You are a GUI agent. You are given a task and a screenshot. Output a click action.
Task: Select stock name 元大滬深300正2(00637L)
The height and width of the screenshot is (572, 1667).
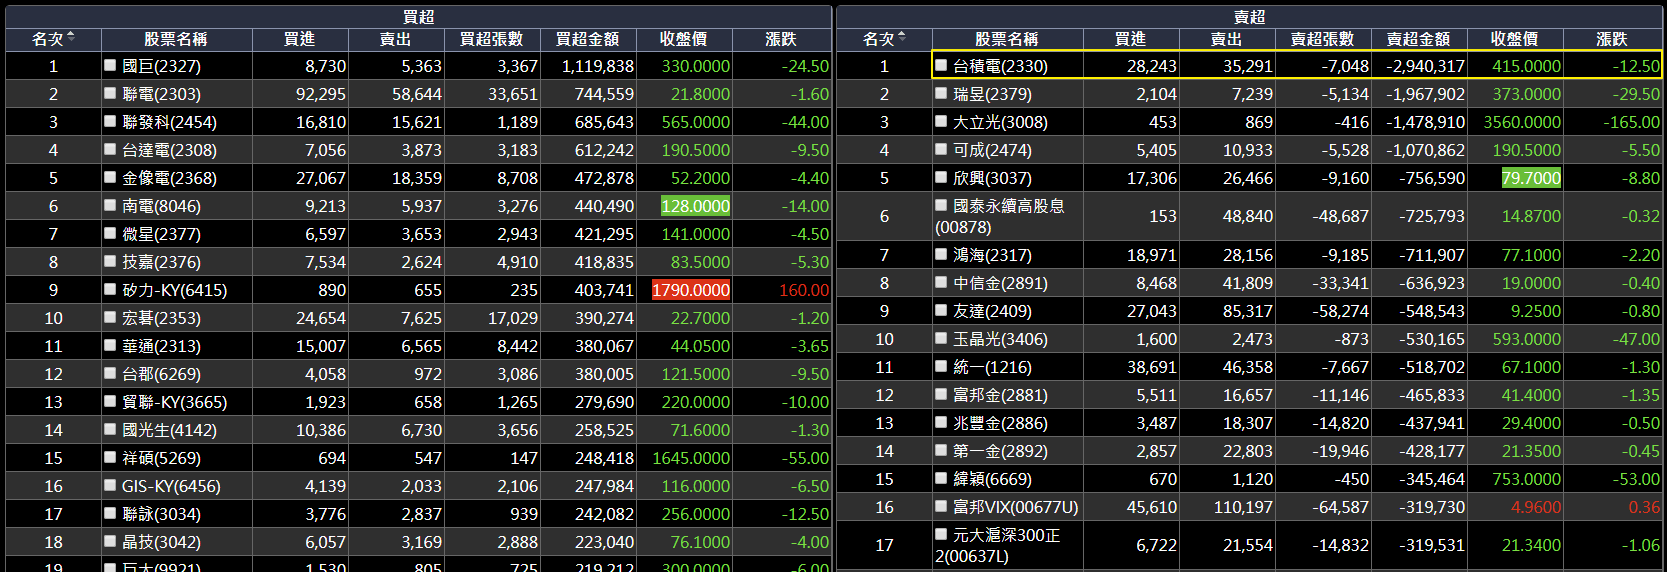tap(998, 545)
